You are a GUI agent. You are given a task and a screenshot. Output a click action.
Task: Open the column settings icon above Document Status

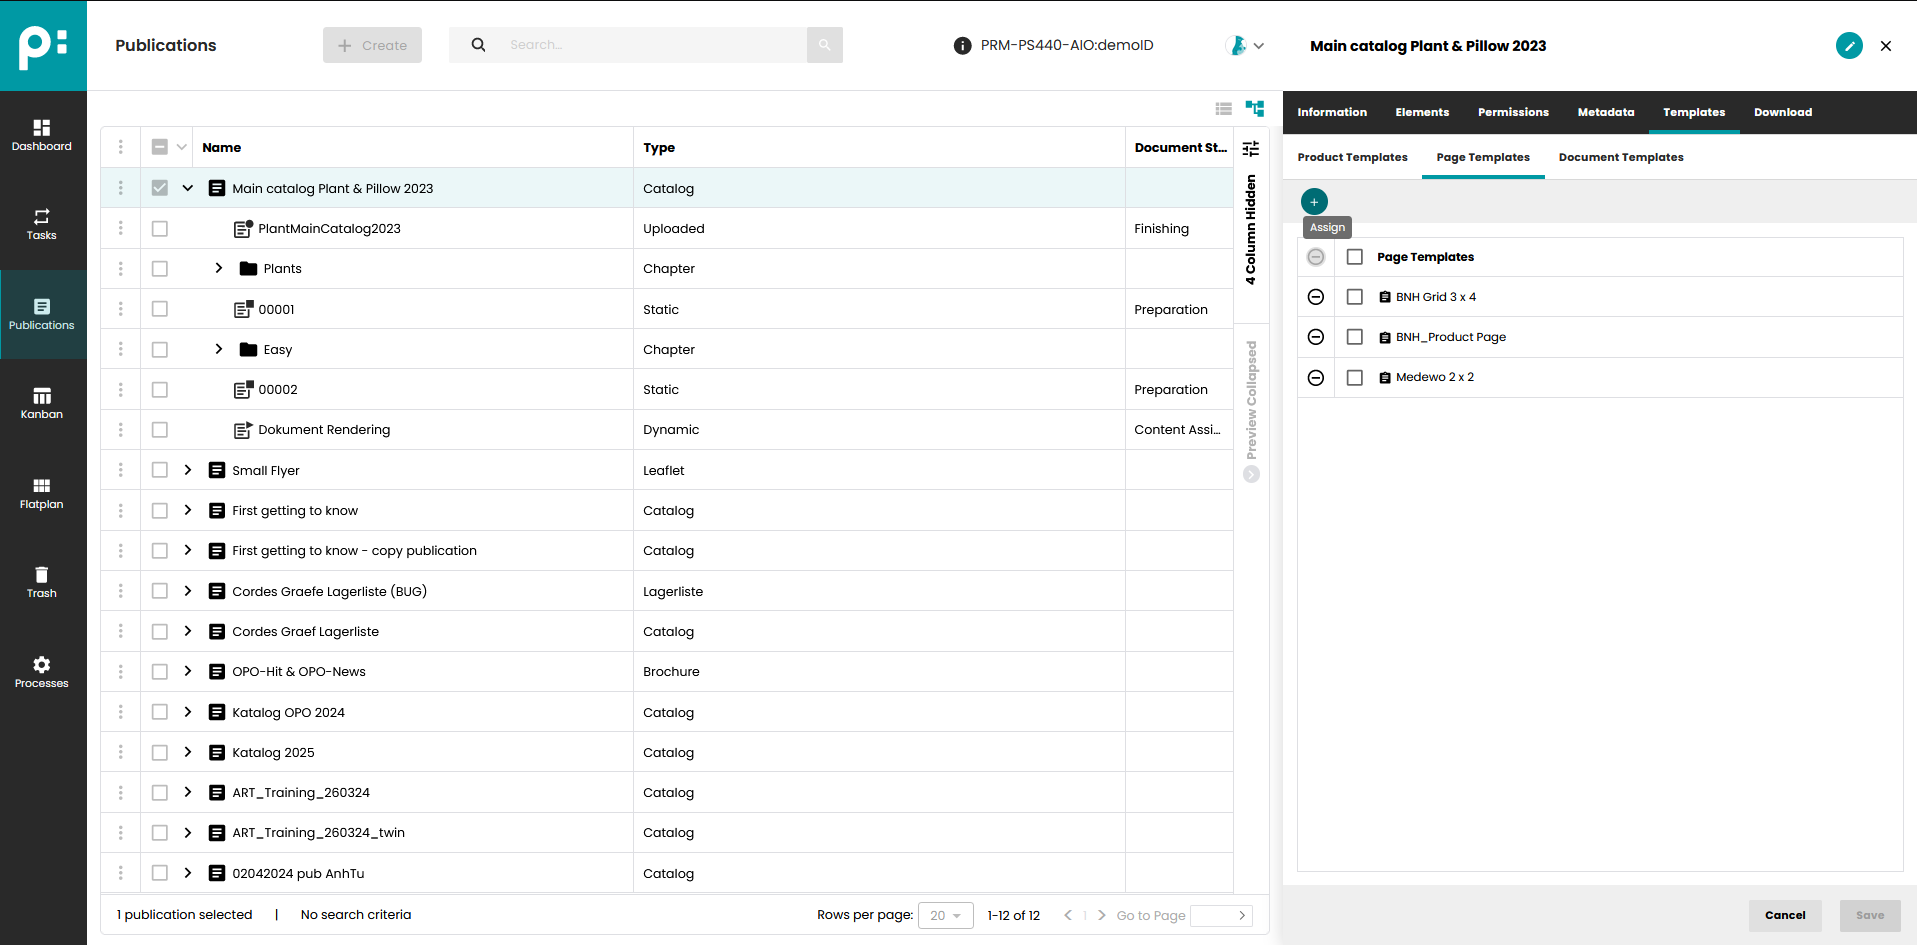point(1250,147)
